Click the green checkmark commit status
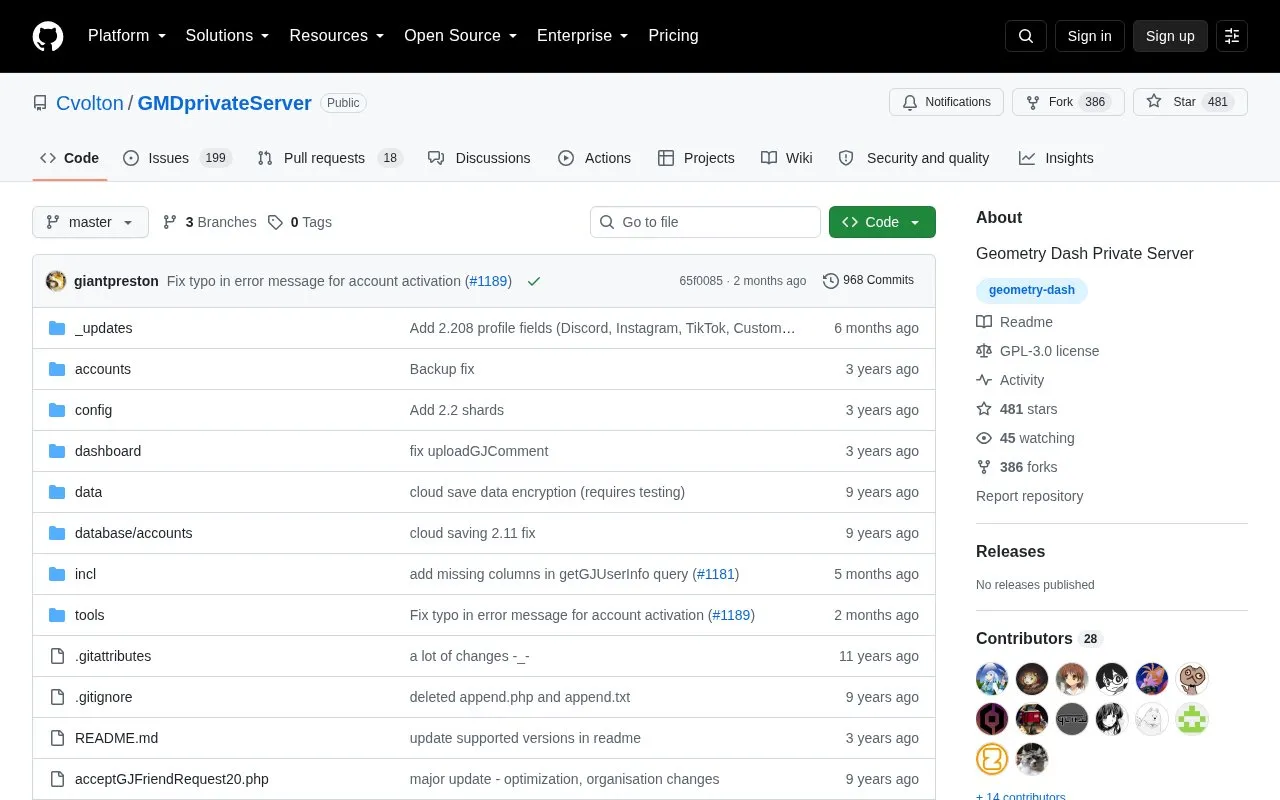 [x=534, y=281]
